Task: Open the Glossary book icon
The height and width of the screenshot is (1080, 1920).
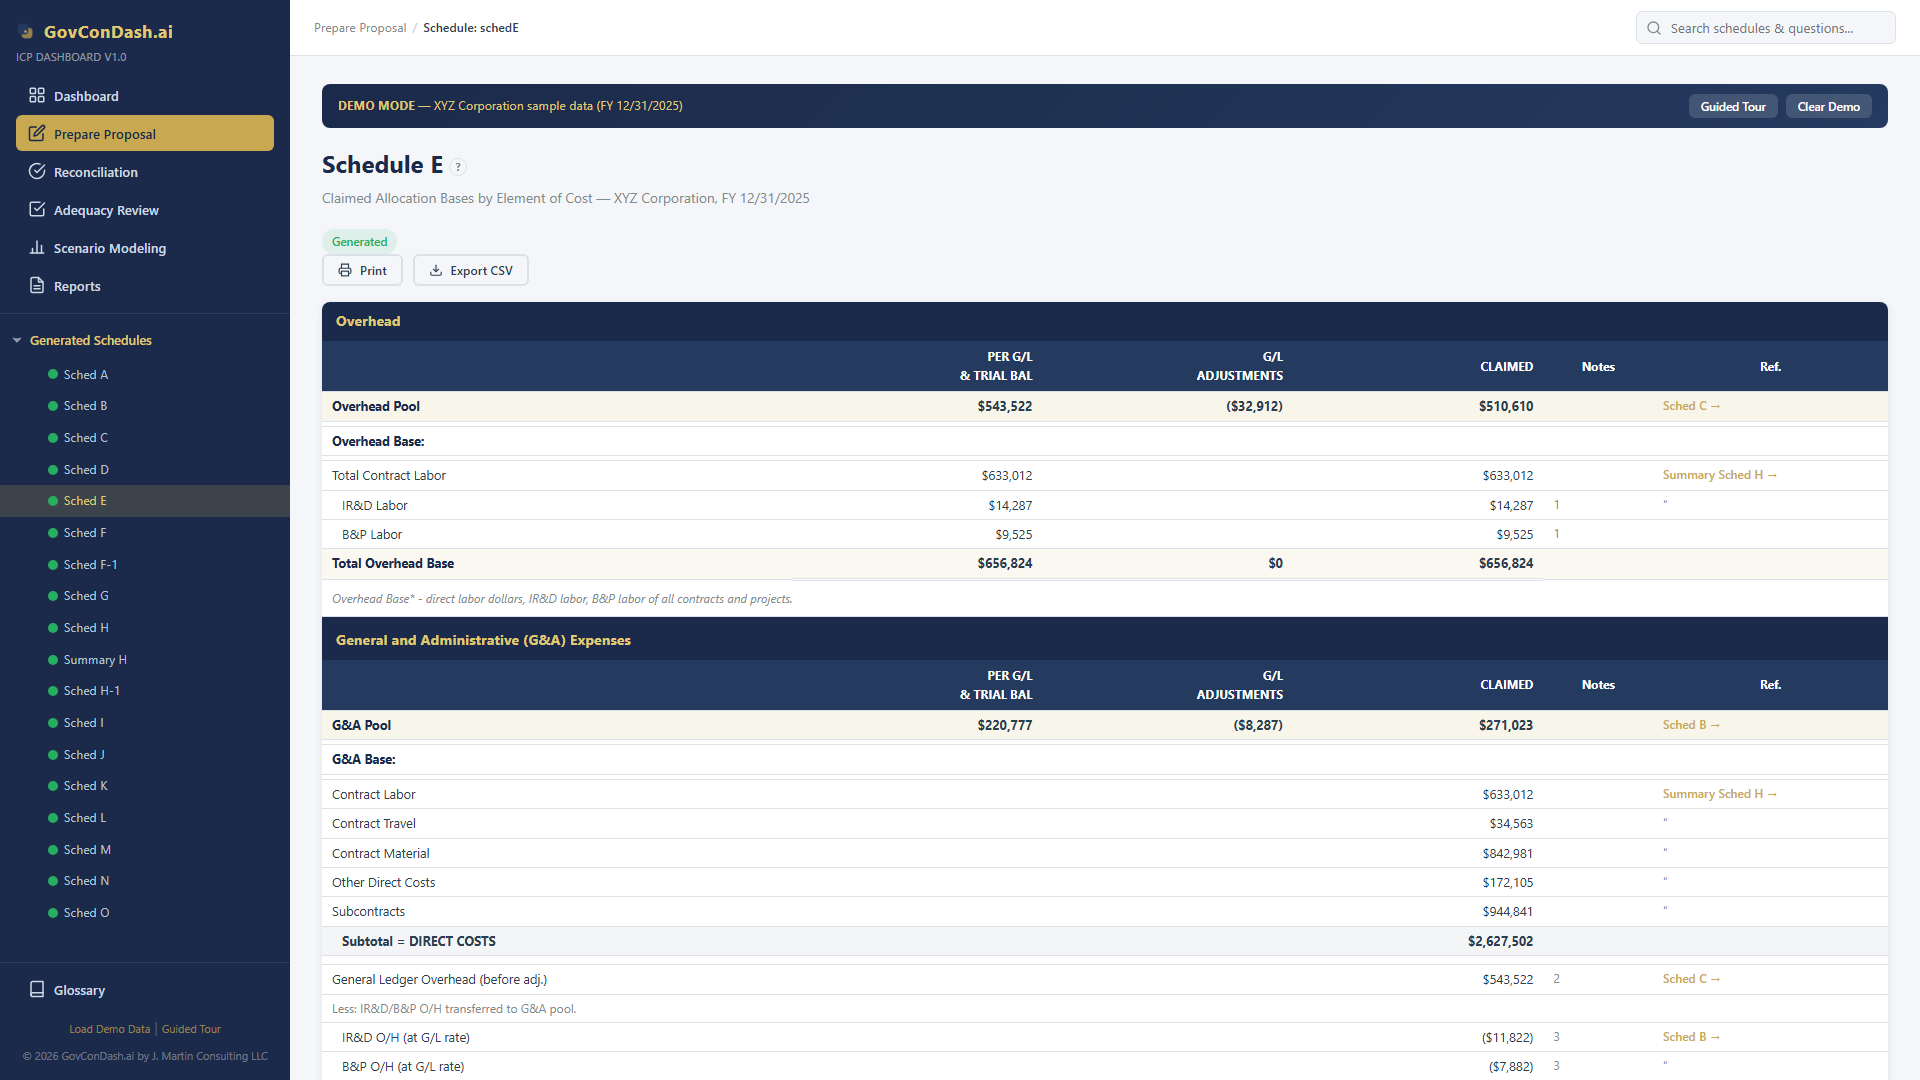Action: [x=37, y=990]
